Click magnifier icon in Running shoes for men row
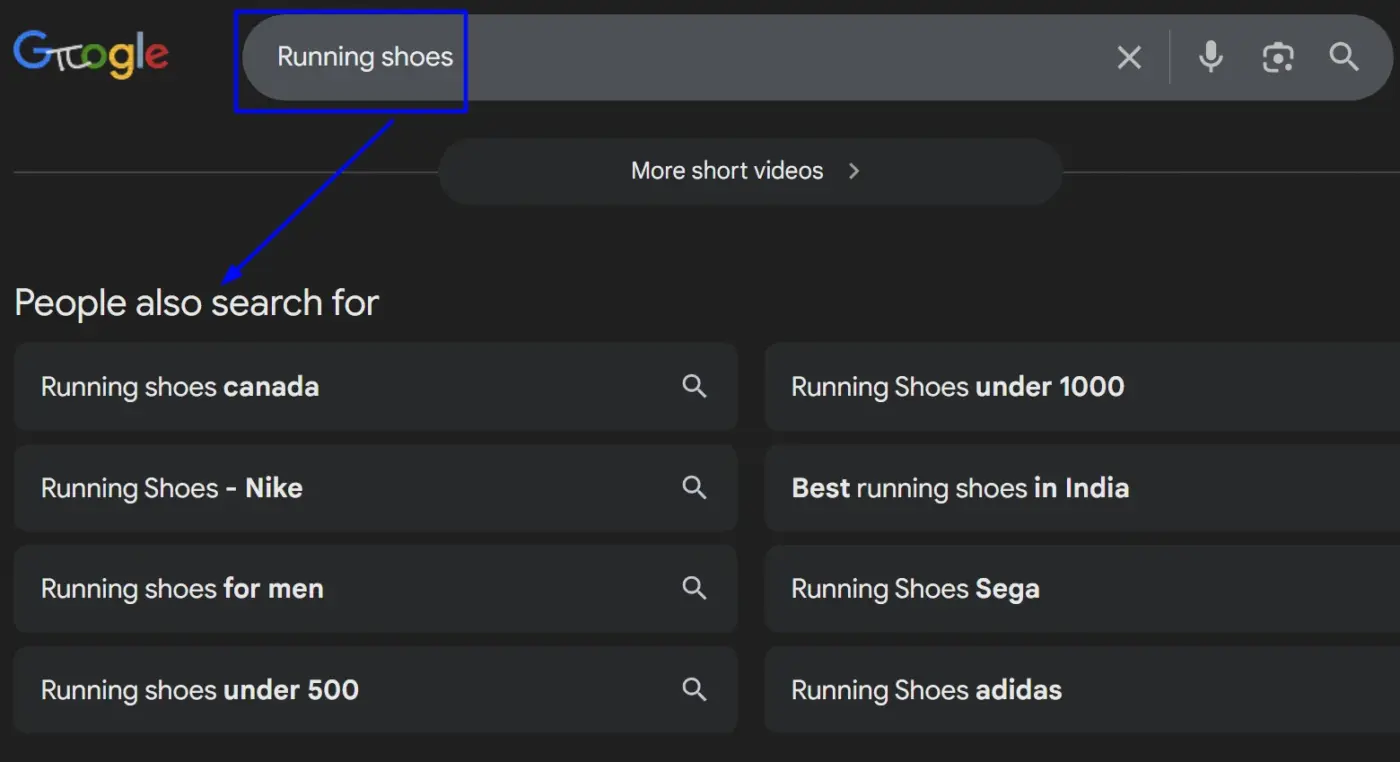The height and width of the screenshot is (762, 1400). [x=694, y=587]
